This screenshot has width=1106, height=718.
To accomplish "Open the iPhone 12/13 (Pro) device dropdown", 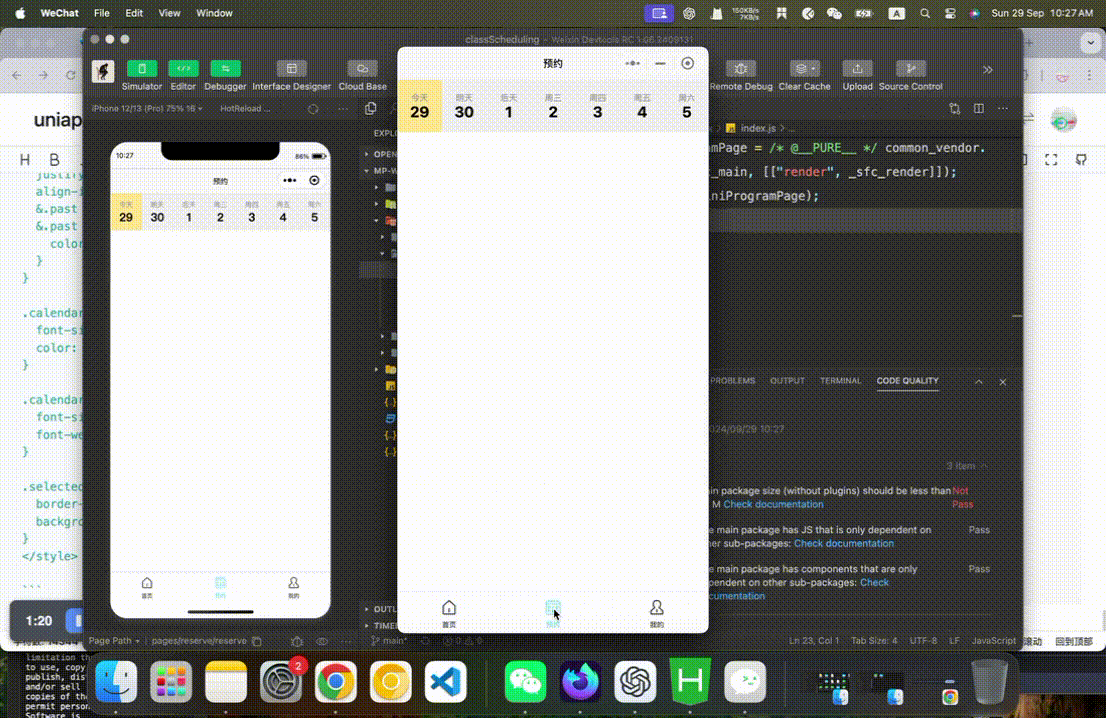I will pyautogui.click(x=147, y=109).
